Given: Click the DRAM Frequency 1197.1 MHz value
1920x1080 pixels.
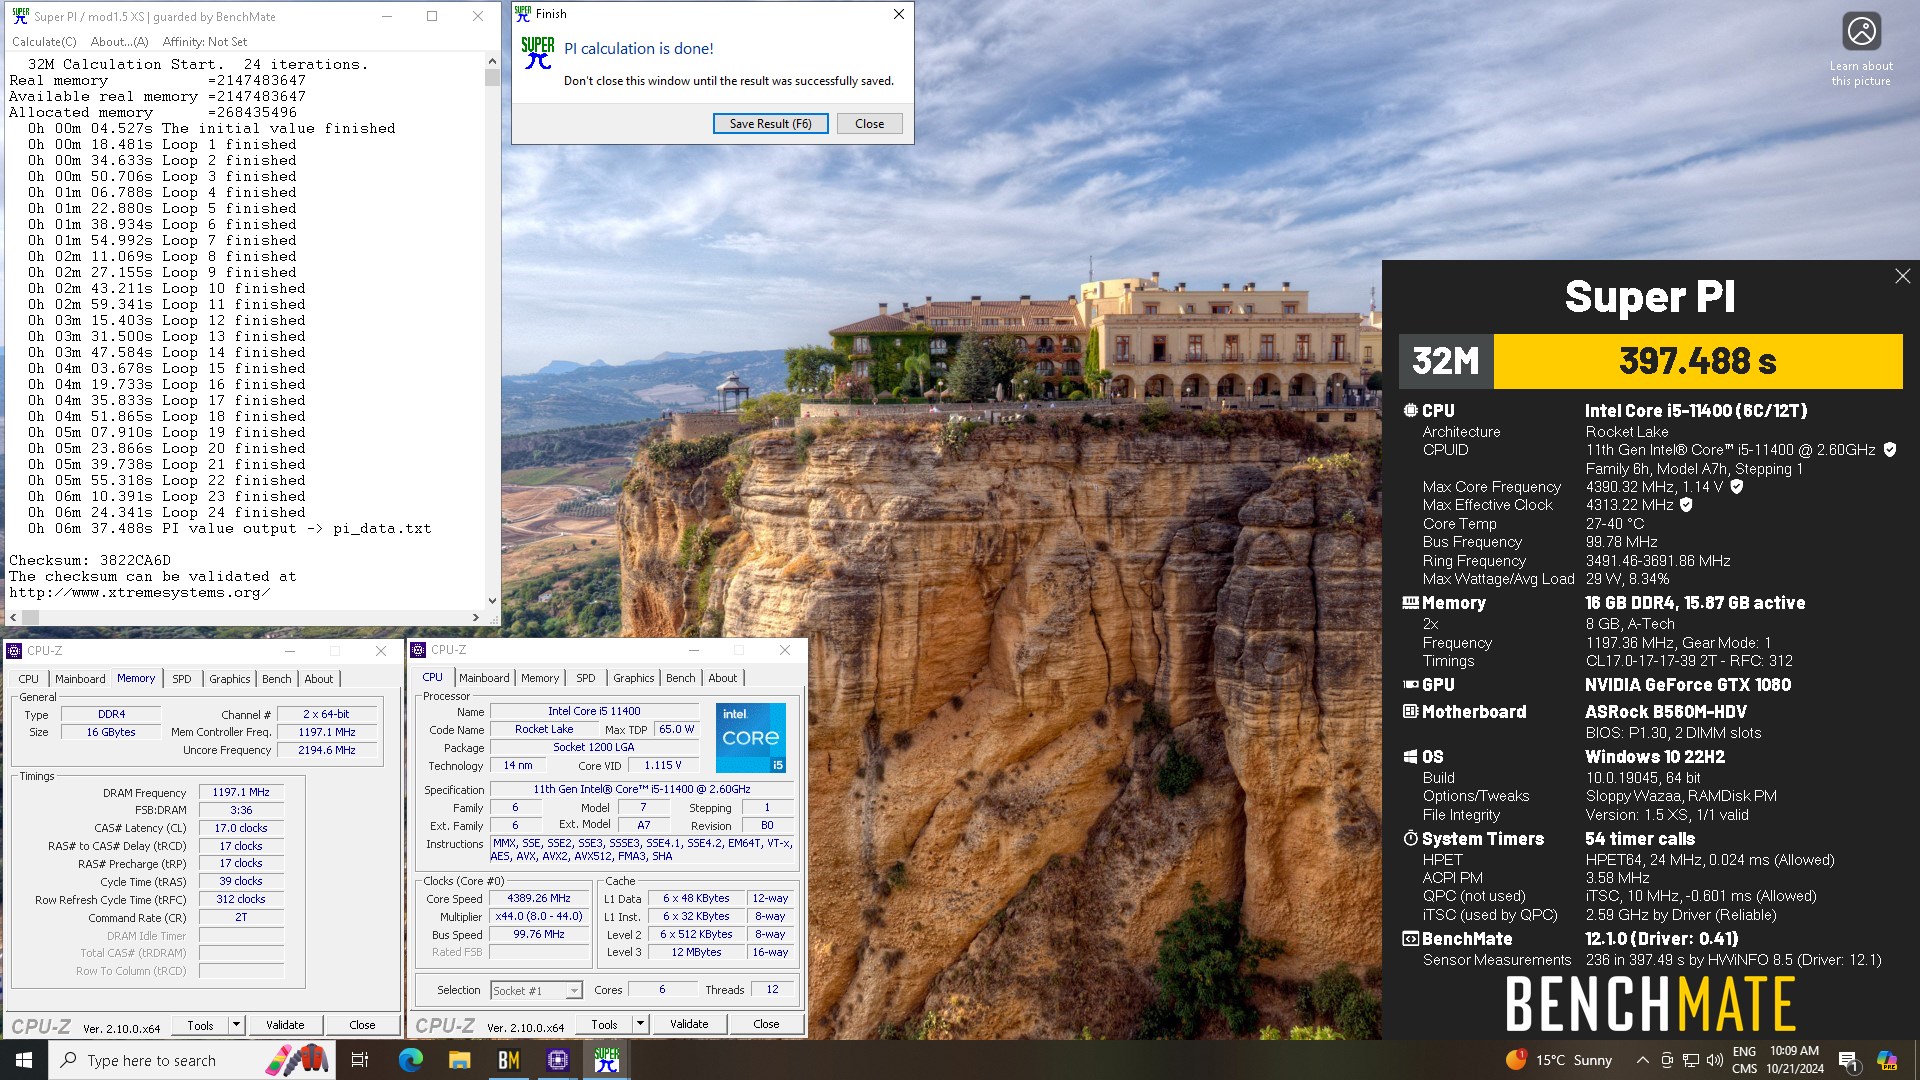Looking at the screenshot, I should [241, 792].
